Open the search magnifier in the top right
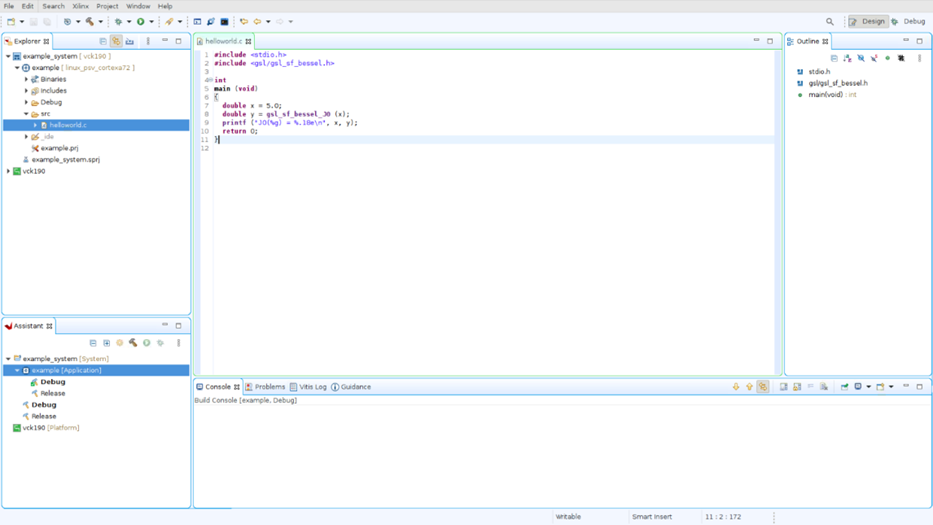The width and height of the screenshot is (933, 525). [x=829, y=21]
